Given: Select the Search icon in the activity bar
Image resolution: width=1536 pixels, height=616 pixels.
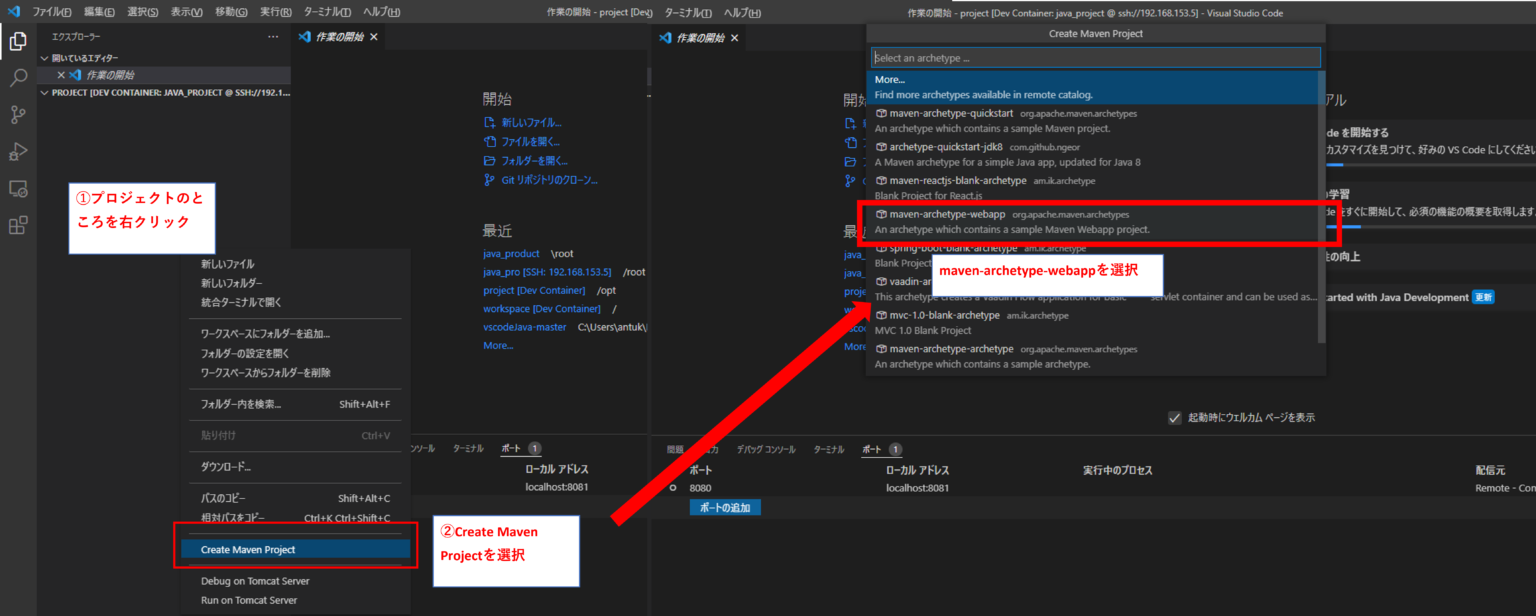Looking at the screenshot, I should click(x=16, y=78).
